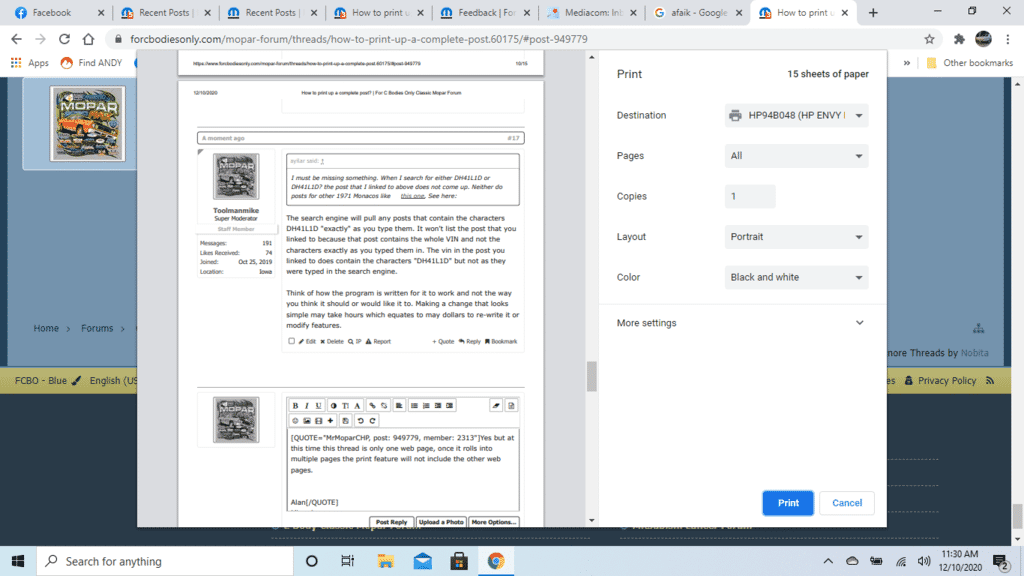Open Microsoft Store from the taskbar
Screen dimensions: 1024x576
[459, 561]
